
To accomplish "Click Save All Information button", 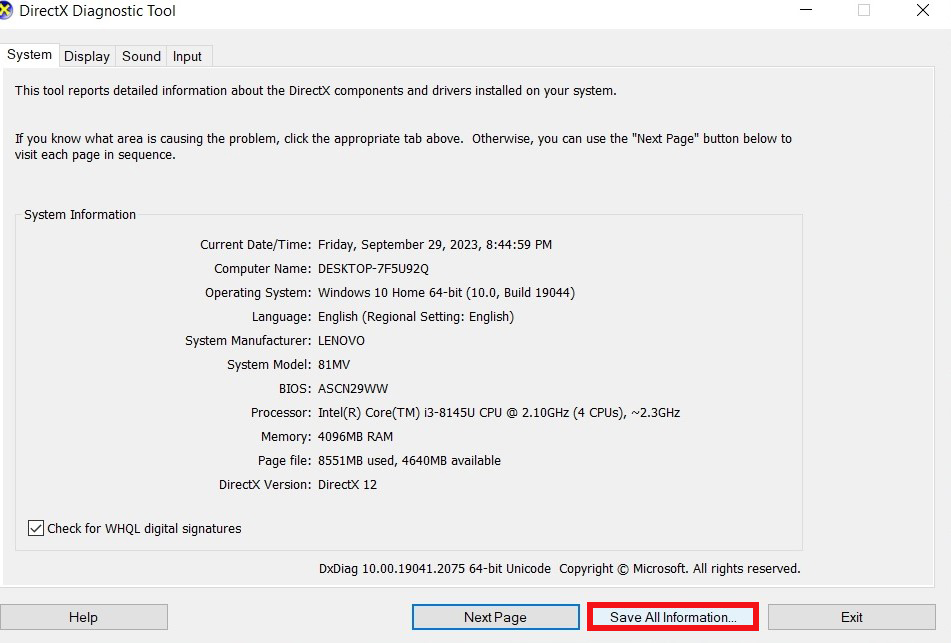I will pos(673,617).
